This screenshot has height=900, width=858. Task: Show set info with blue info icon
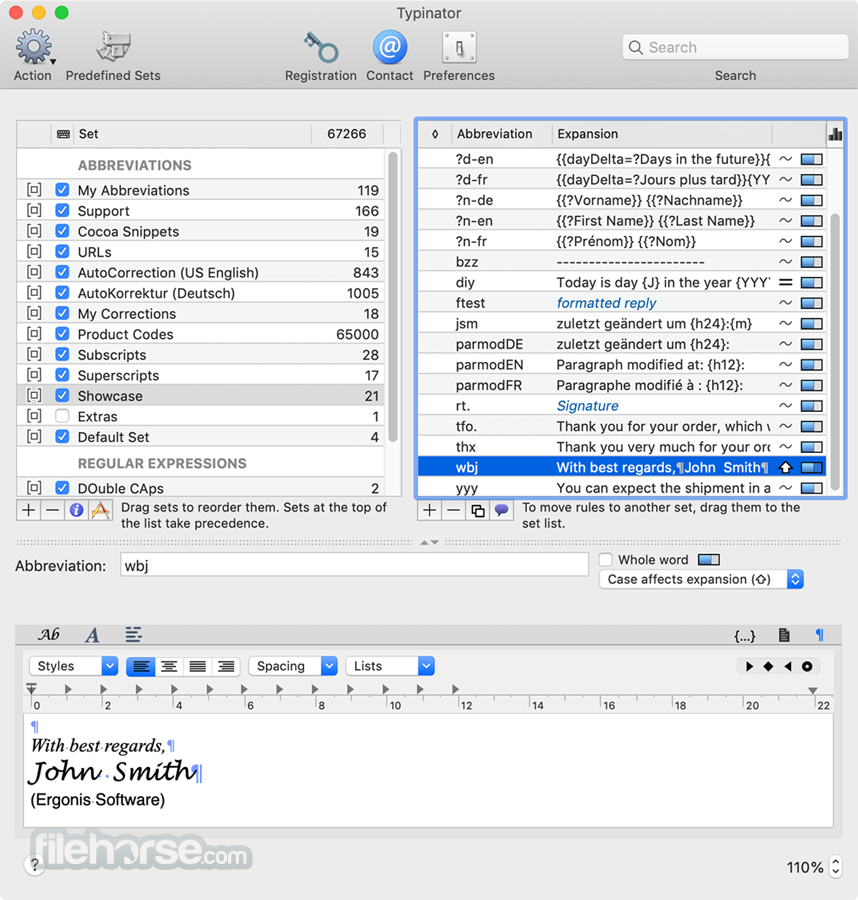76,510
